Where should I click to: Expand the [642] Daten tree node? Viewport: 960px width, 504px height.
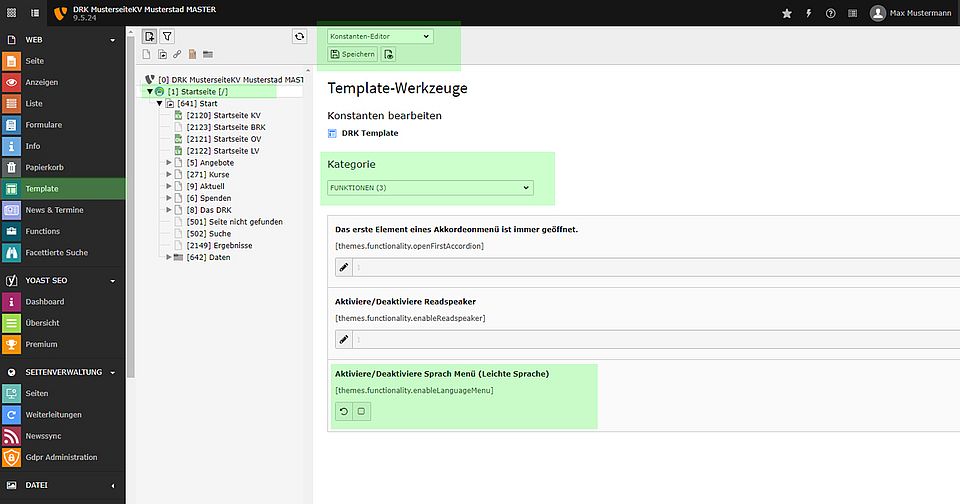pyautogui.click(x=169, y=257)
